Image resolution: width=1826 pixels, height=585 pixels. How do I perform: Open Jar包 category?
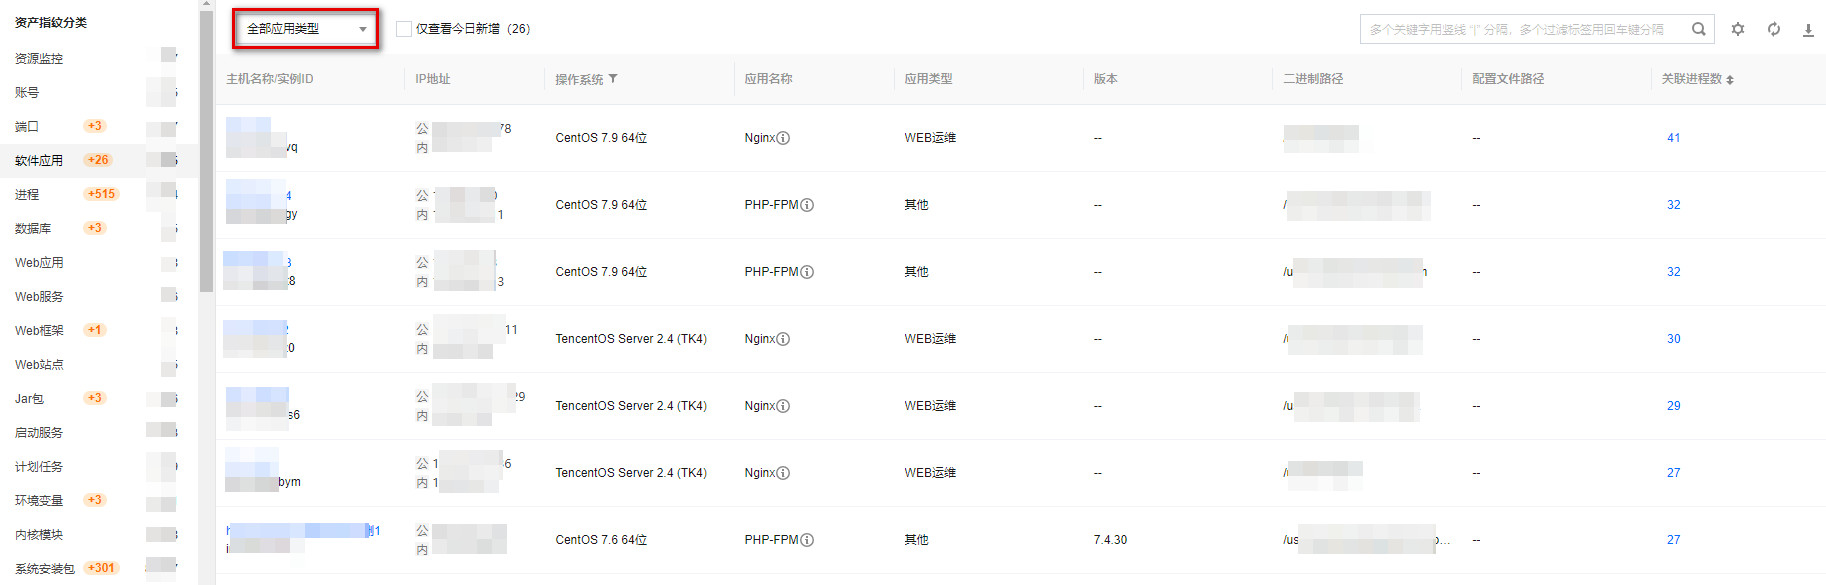[29, 398]
